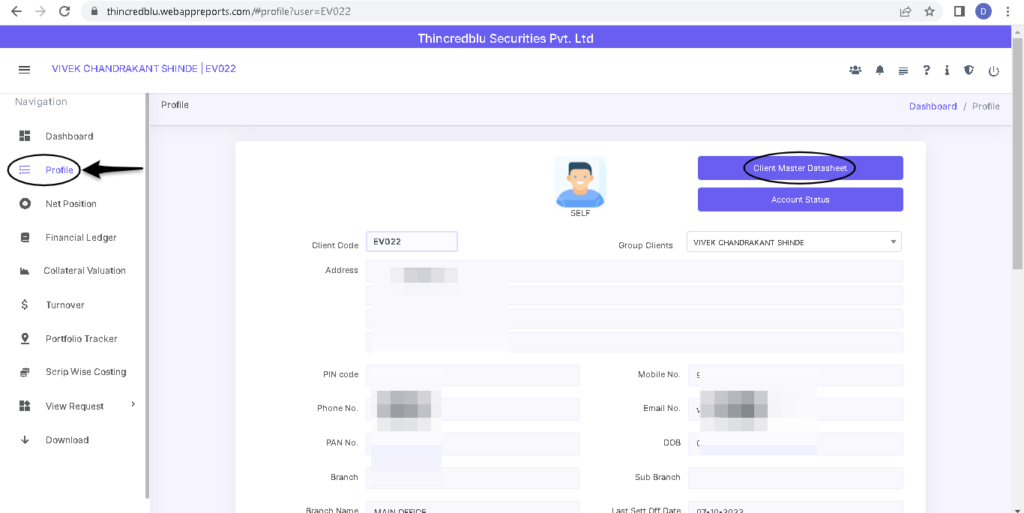This screenshot has width=1024, height=513.
Task: Click the Client Code field EV022
Action: (411, 241)
